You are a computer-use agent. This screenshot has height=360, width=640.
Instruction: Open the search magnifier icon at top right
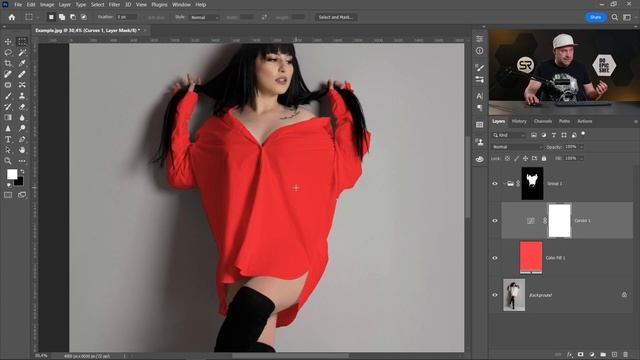coord(615,17)
